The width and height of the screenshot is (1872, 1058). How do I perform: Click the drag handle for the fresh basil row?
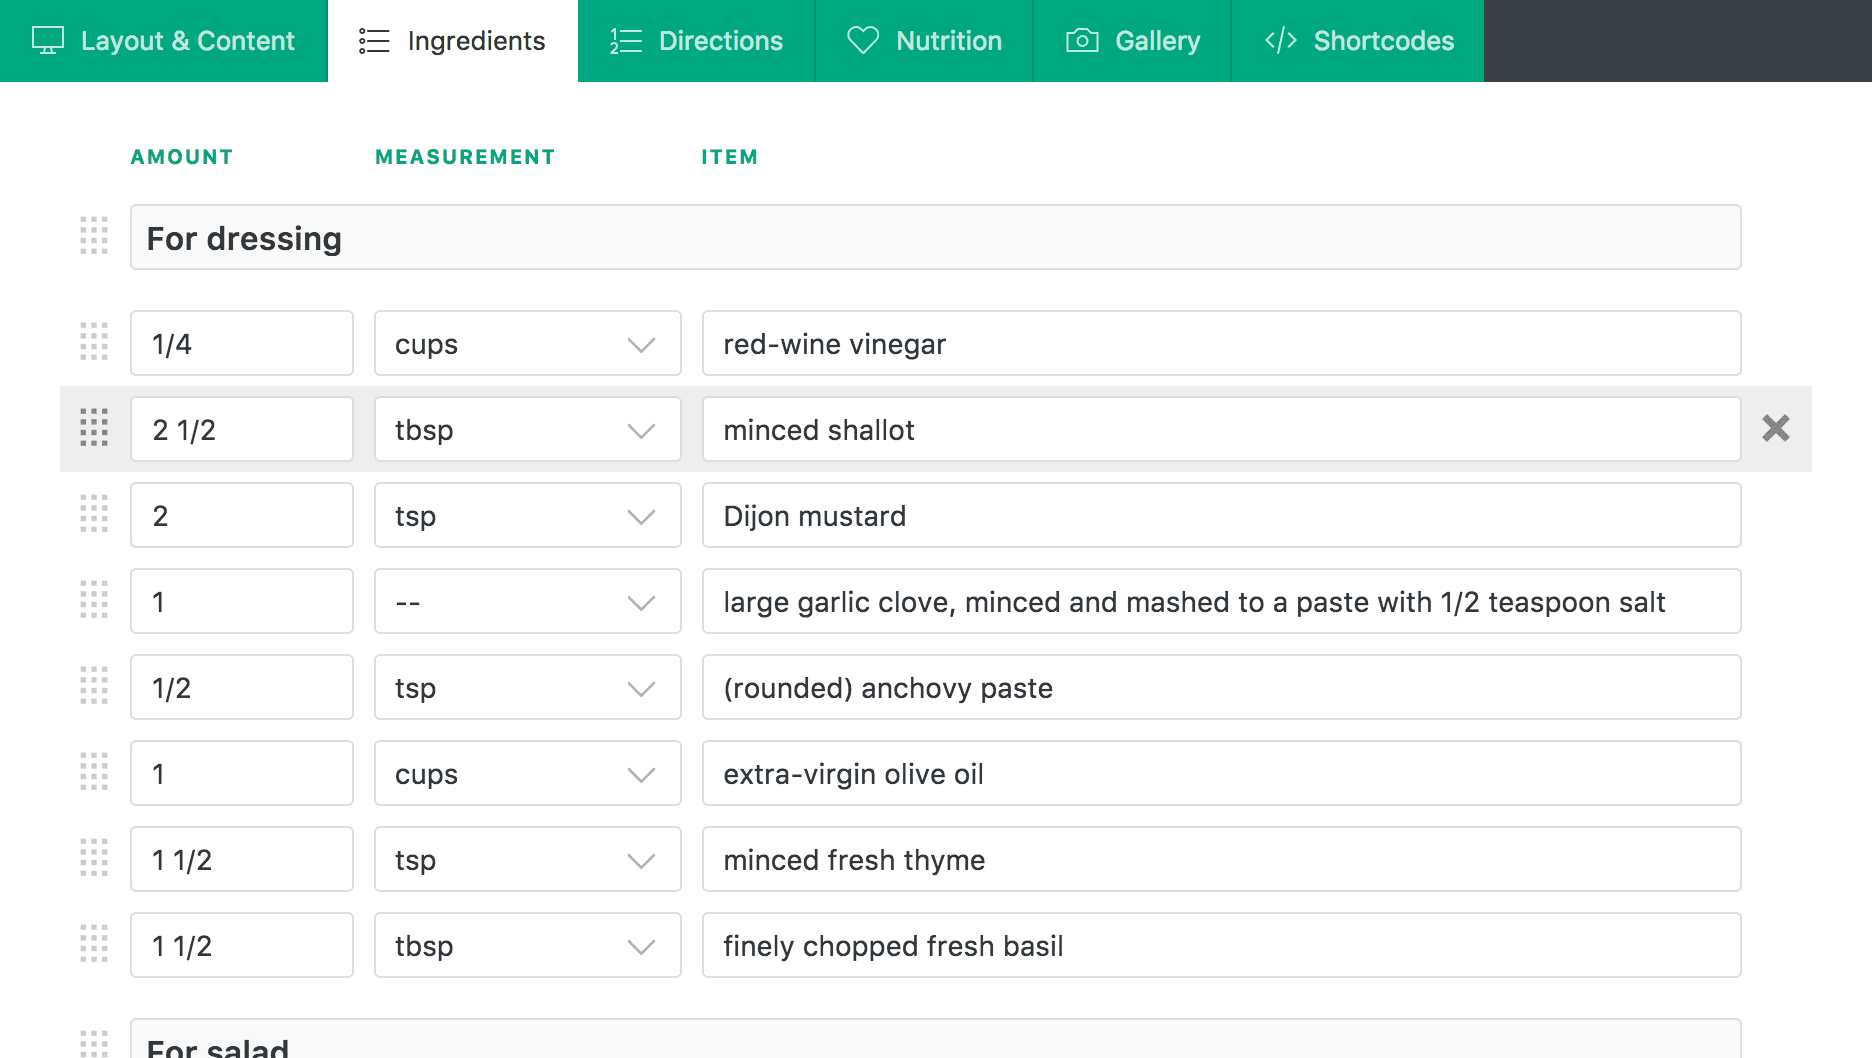tap(94, 945)
